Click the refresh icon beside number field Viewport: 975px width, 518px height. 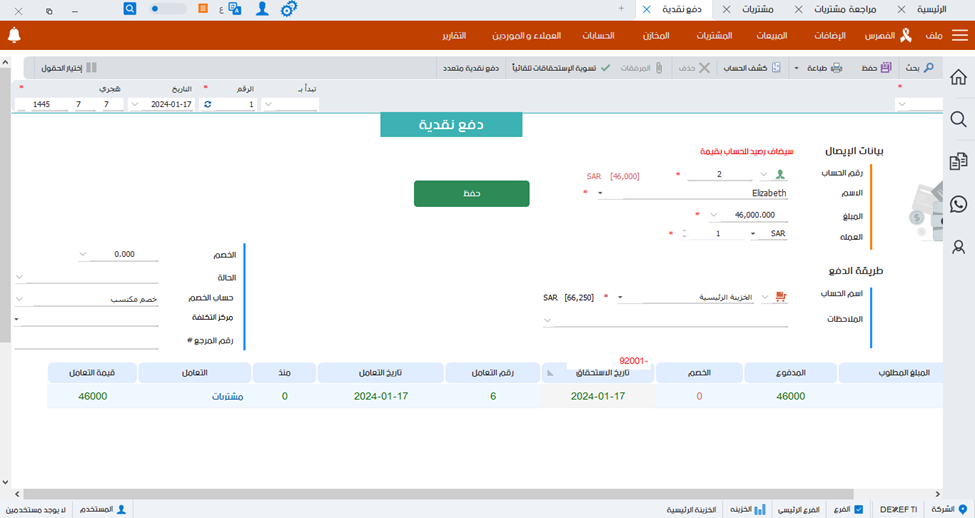(x=207, y=104)
